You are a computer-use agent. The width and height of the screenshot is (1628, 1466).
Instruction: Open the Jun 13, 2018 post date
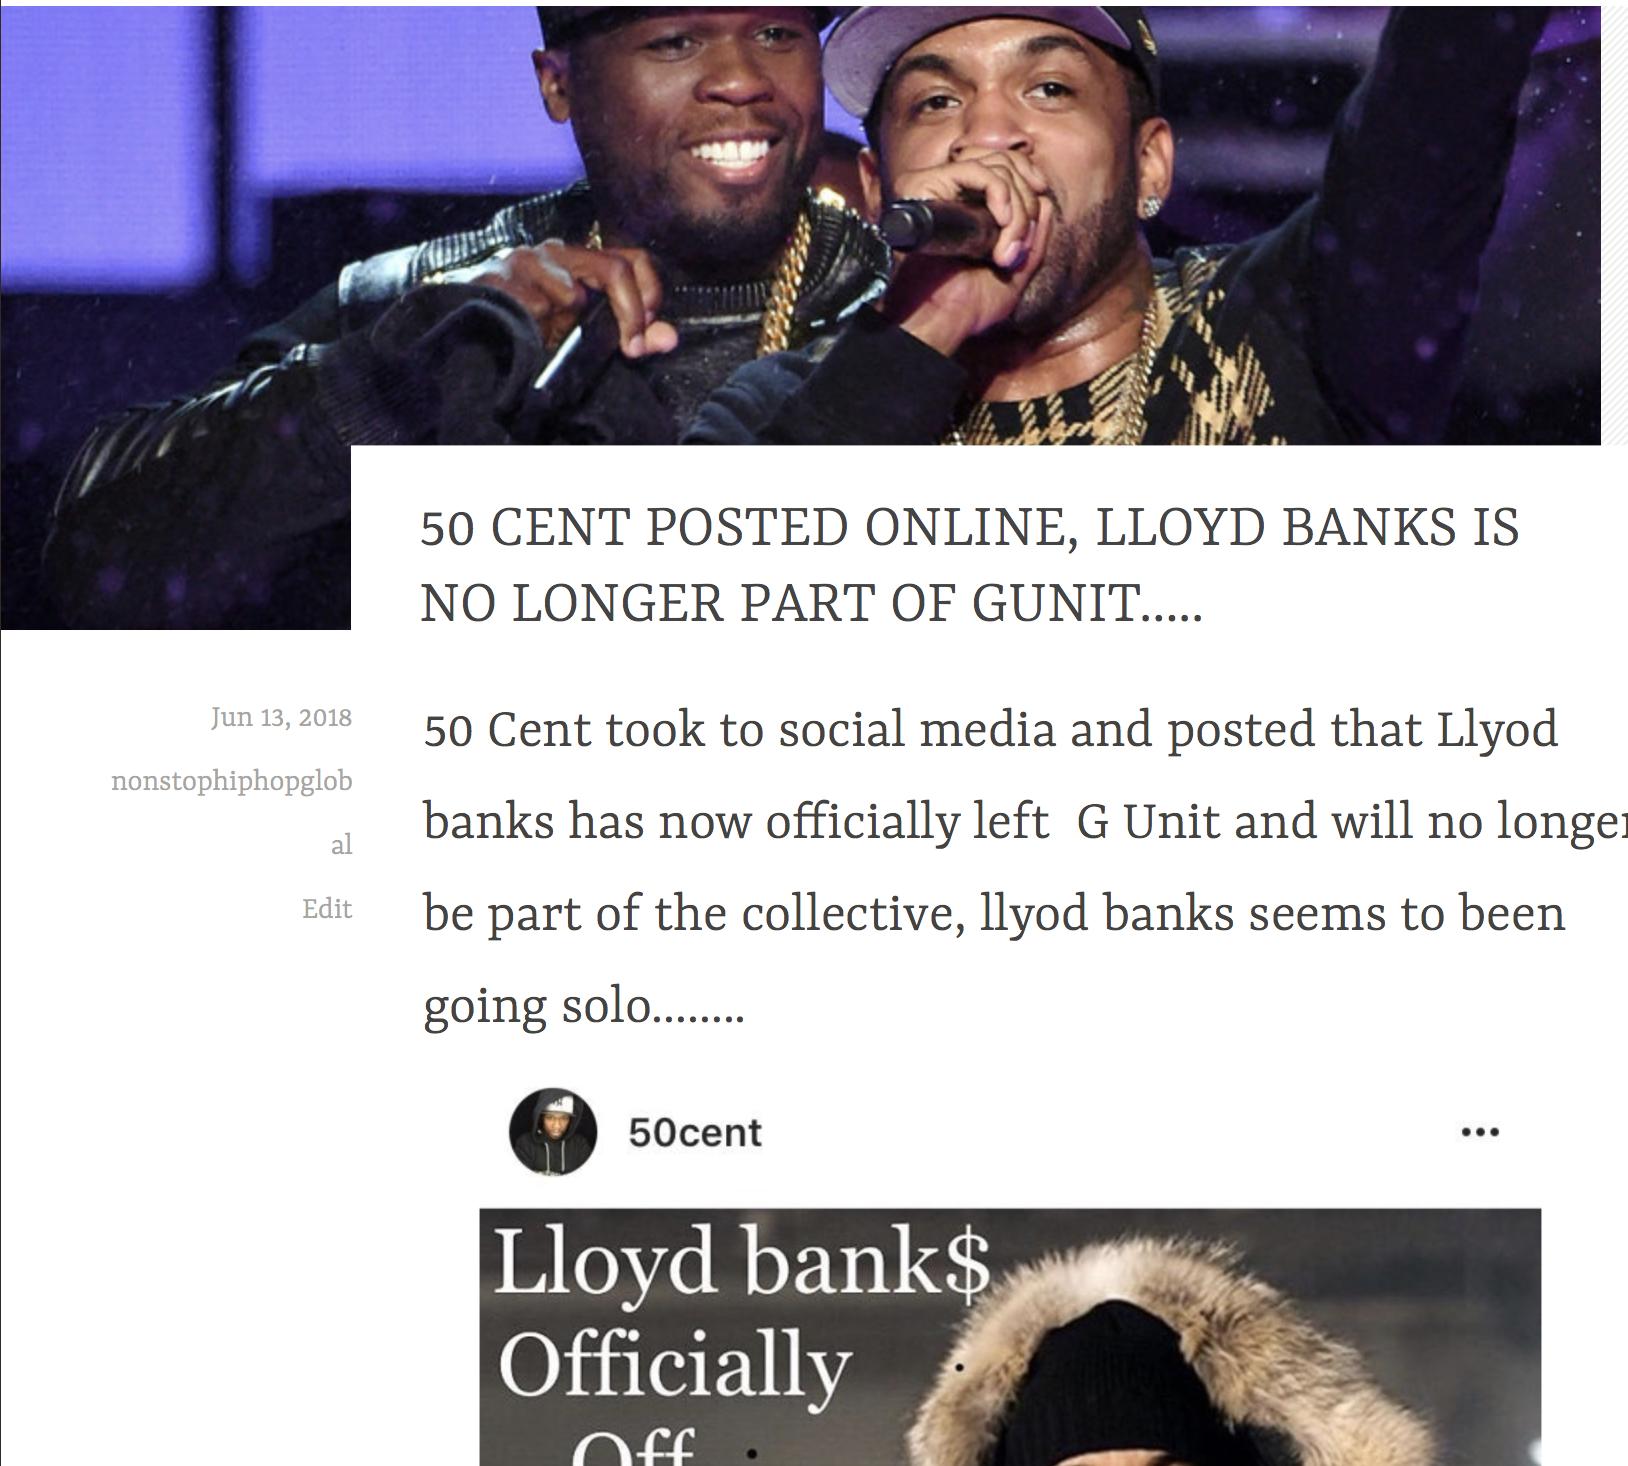pyautogui.click(x=281, y=717)
